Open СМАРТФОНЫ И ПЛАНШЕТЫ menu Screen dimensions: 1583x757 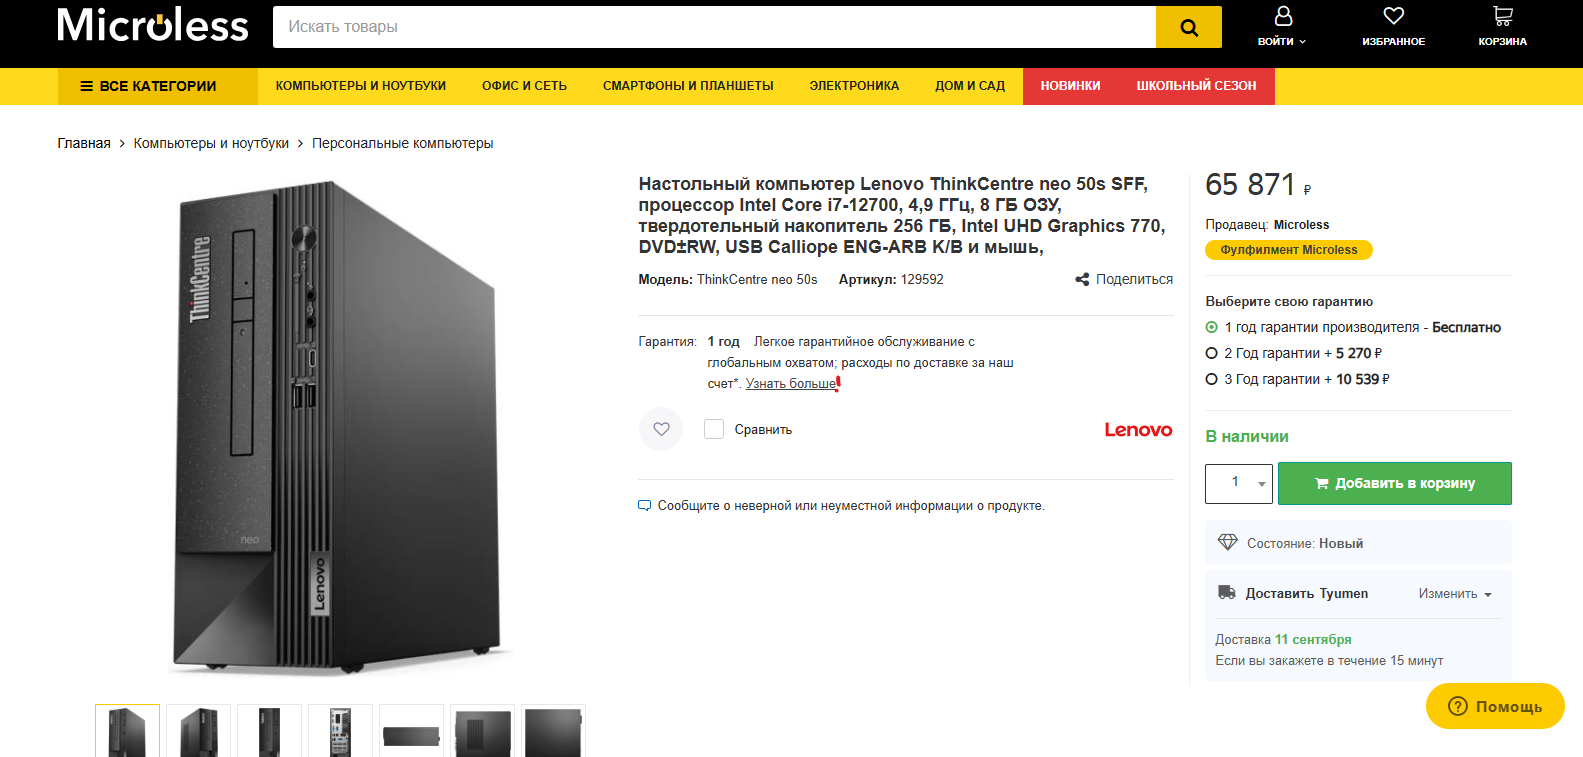[688, 86]
